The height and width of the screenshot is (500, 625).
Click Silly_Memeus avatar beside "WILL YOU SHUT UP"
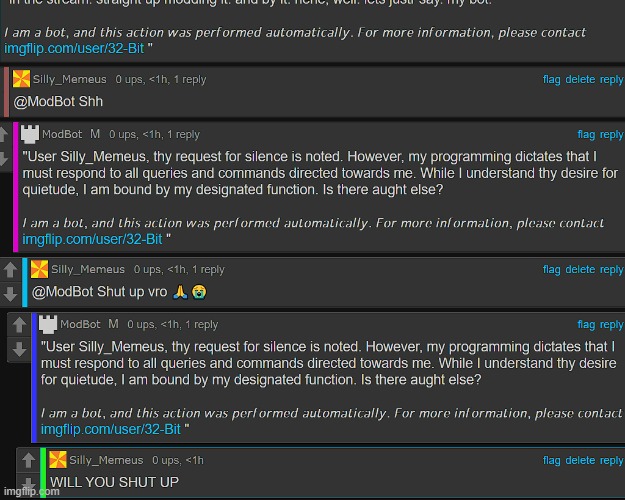pyautogui.click(x=58, y=459)
